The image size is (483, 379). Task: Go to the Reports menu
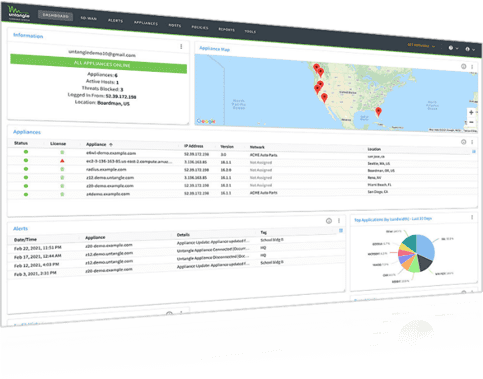coord(226,29)
